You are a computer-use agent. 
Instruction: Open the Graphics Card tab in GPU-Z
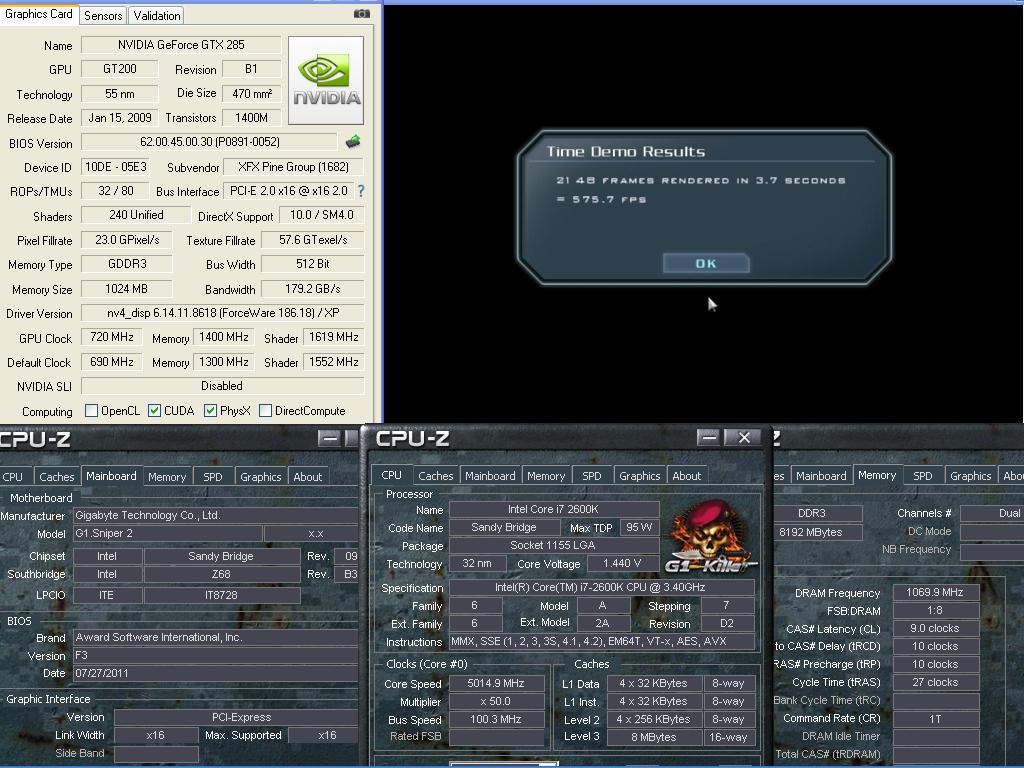point(39,14)
